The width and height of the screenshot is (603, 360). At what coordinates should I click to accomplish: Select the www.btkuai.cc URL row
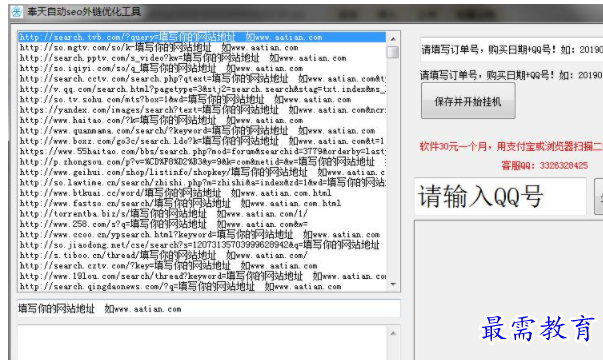[202, 193]
